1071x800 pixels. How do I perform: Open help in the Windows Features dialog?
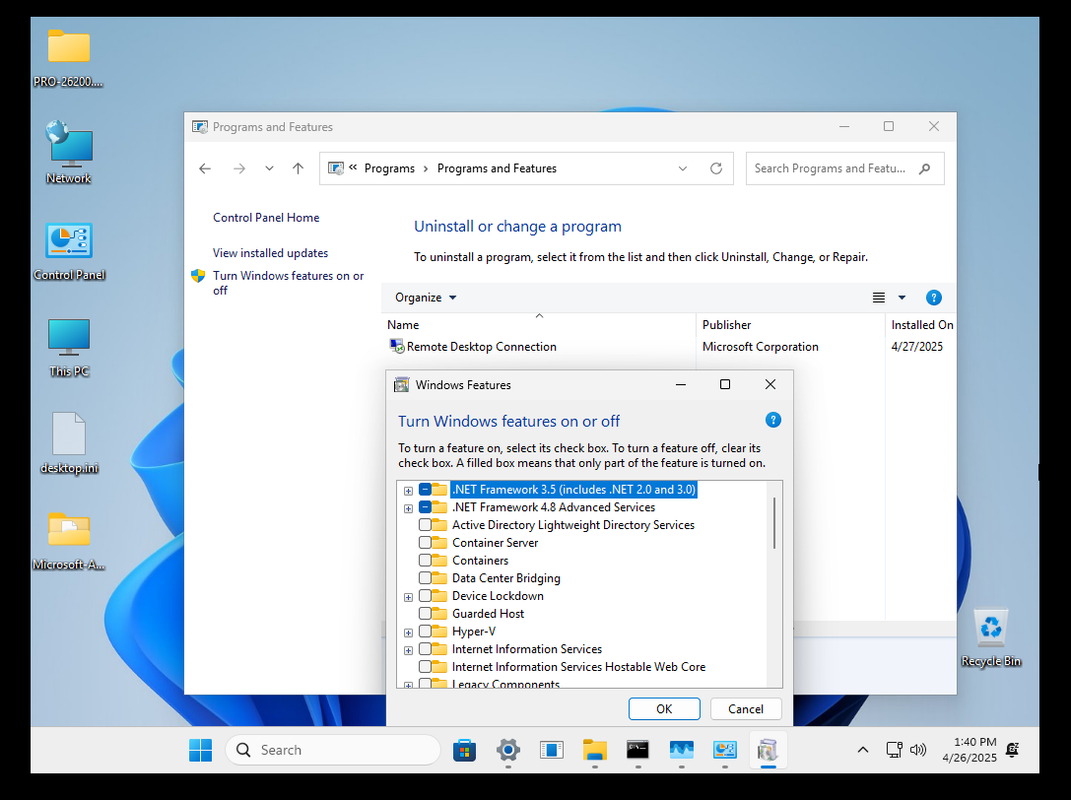click(x=773, y=420)
